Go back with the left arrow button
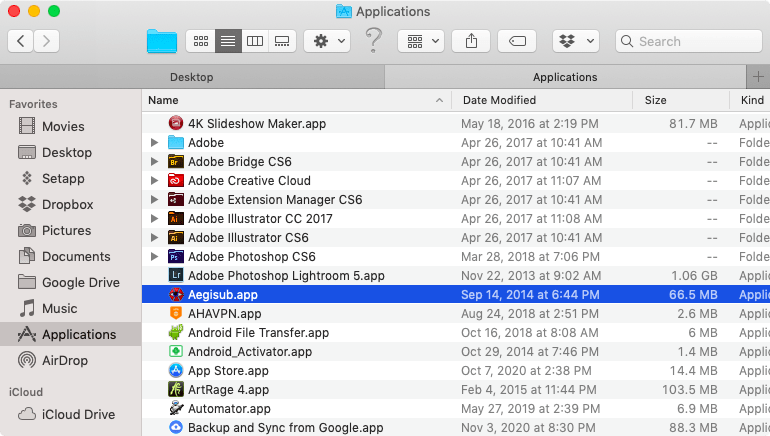Viewport: 770px width, 436px height. 21,41
